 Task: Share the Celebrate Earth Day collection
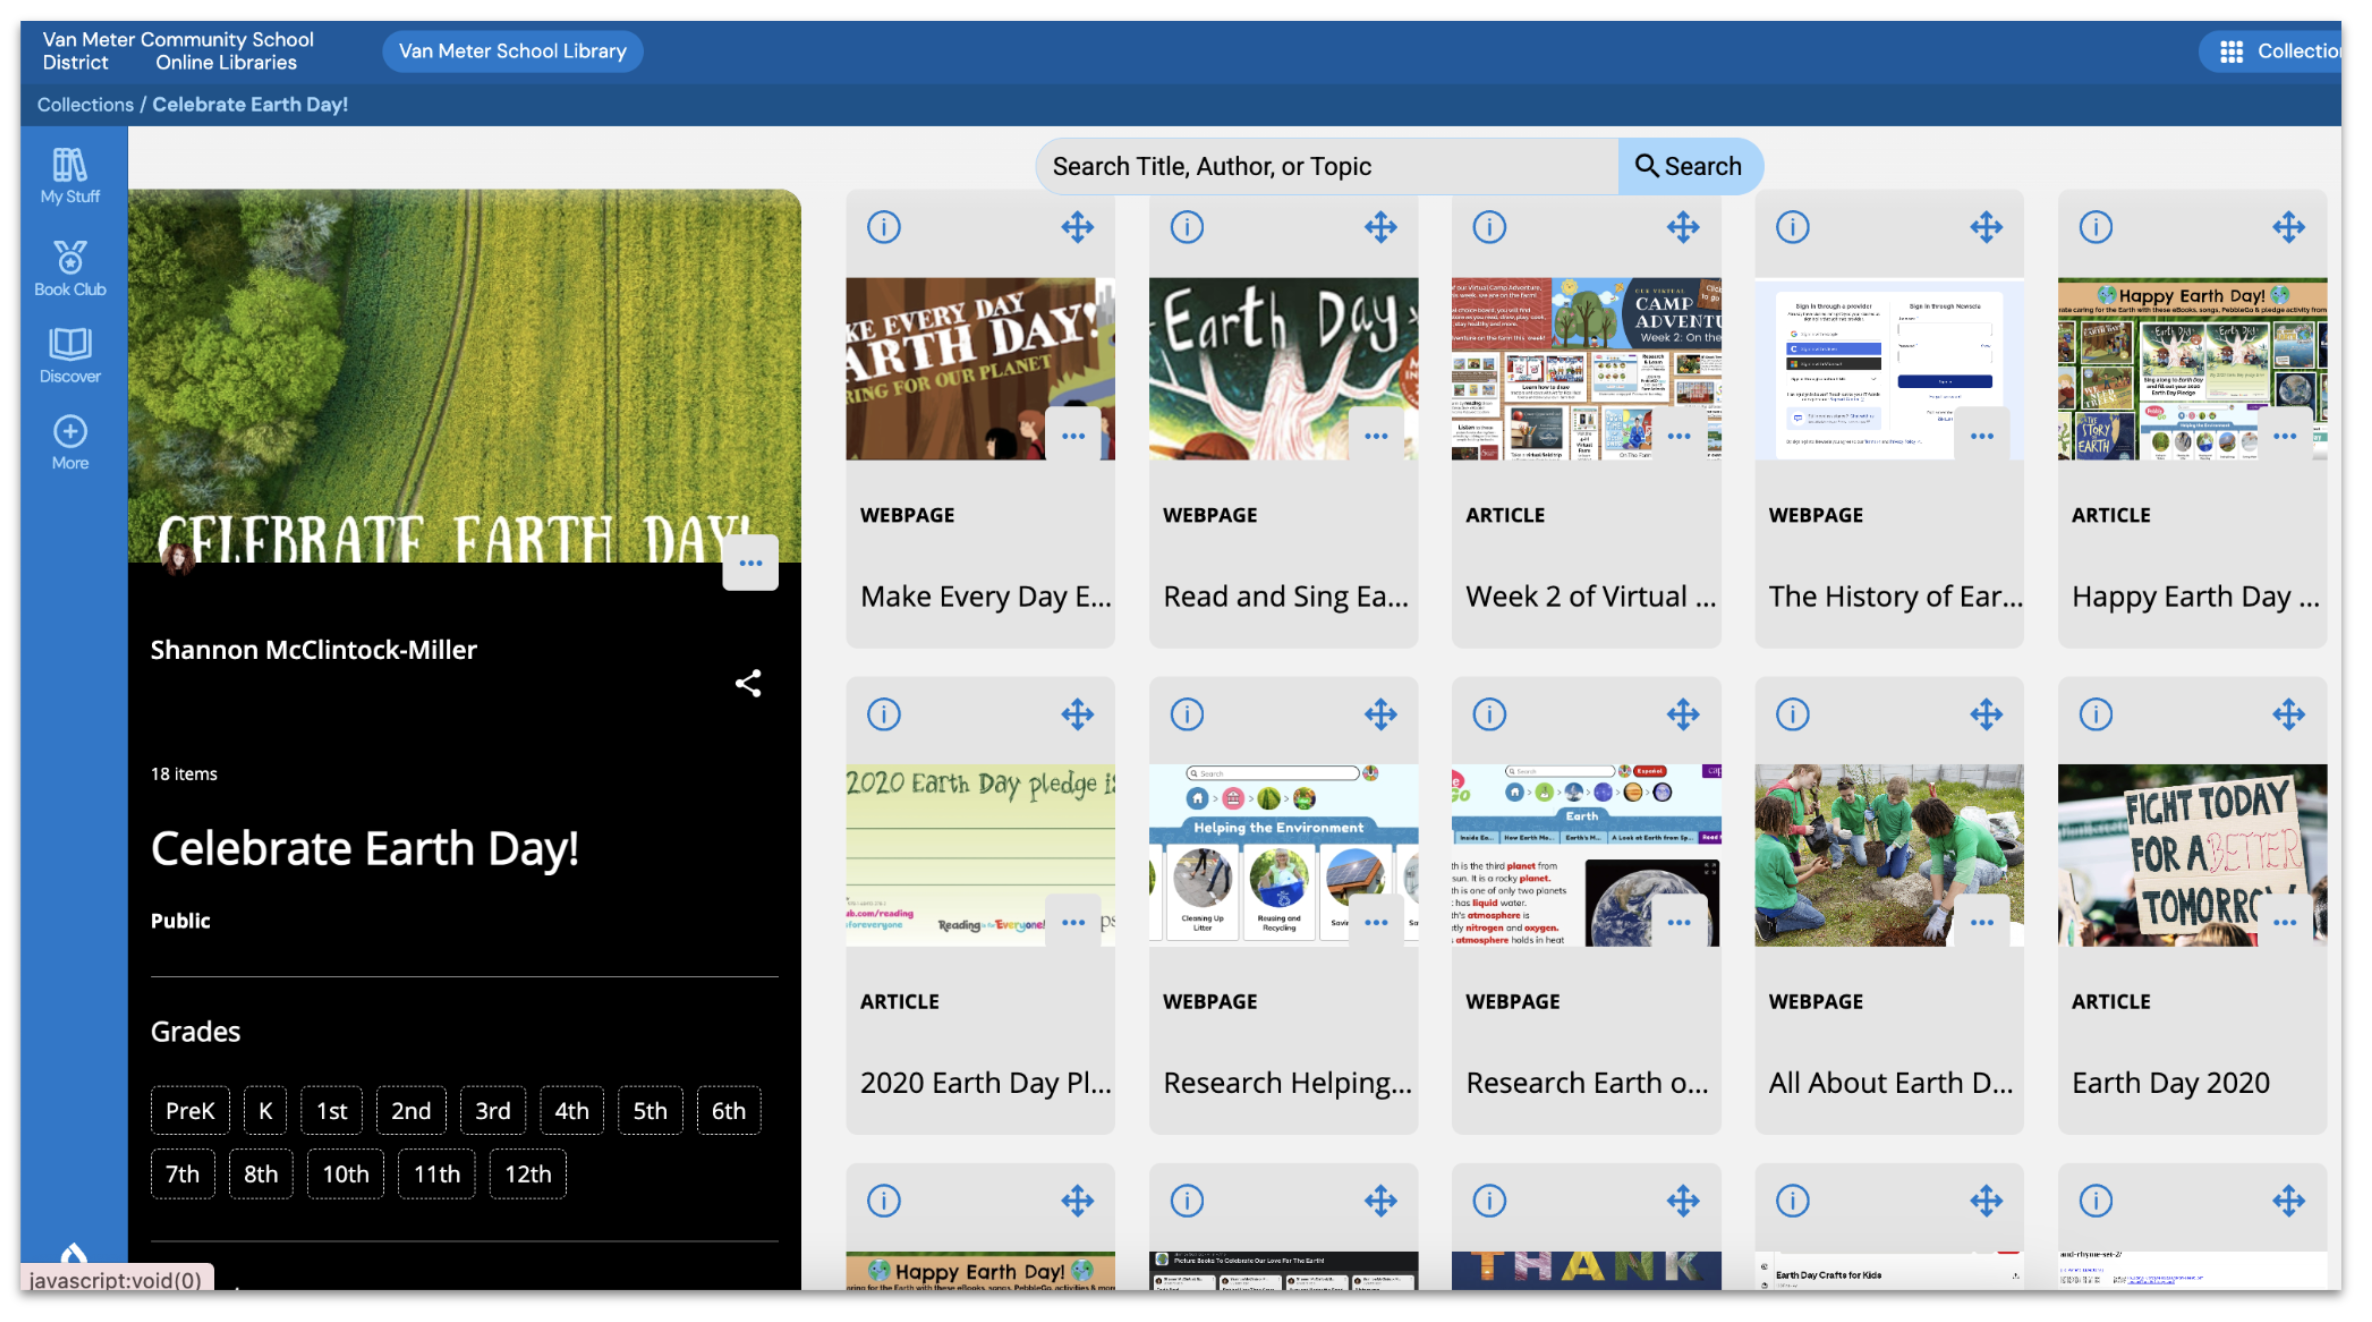tap(748, 684)
